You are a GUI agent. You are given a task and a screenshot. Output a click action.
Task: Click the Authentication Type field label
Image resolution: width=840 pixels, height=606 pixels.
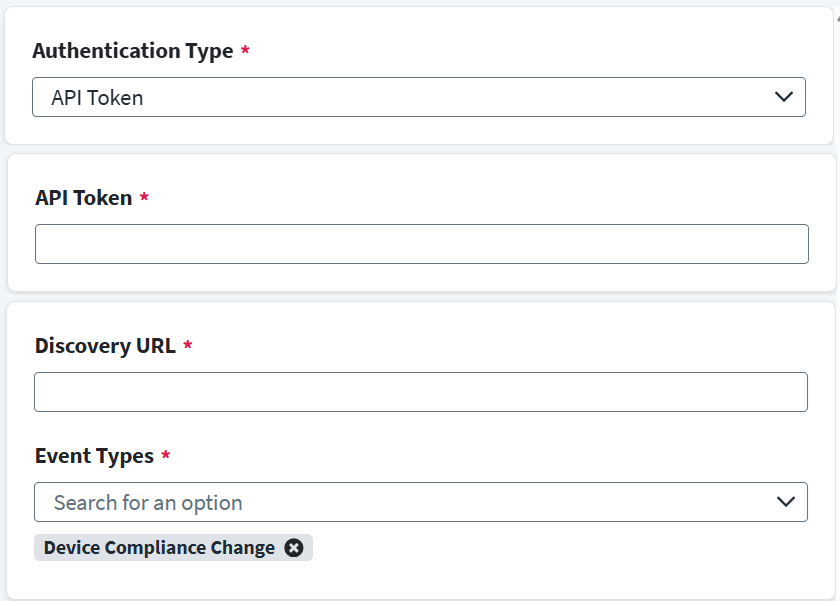(132, 51)
